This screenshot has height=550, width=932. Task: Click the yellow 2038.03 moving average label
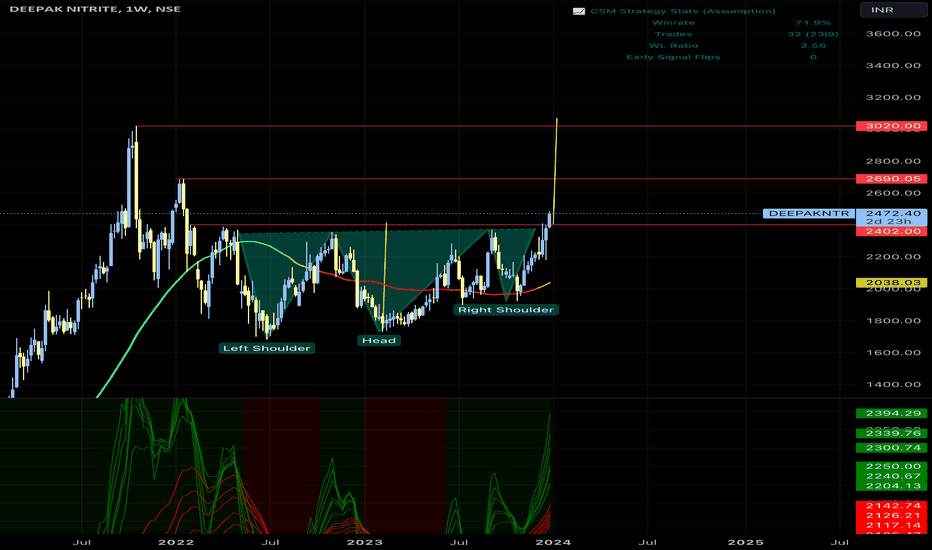892,283
